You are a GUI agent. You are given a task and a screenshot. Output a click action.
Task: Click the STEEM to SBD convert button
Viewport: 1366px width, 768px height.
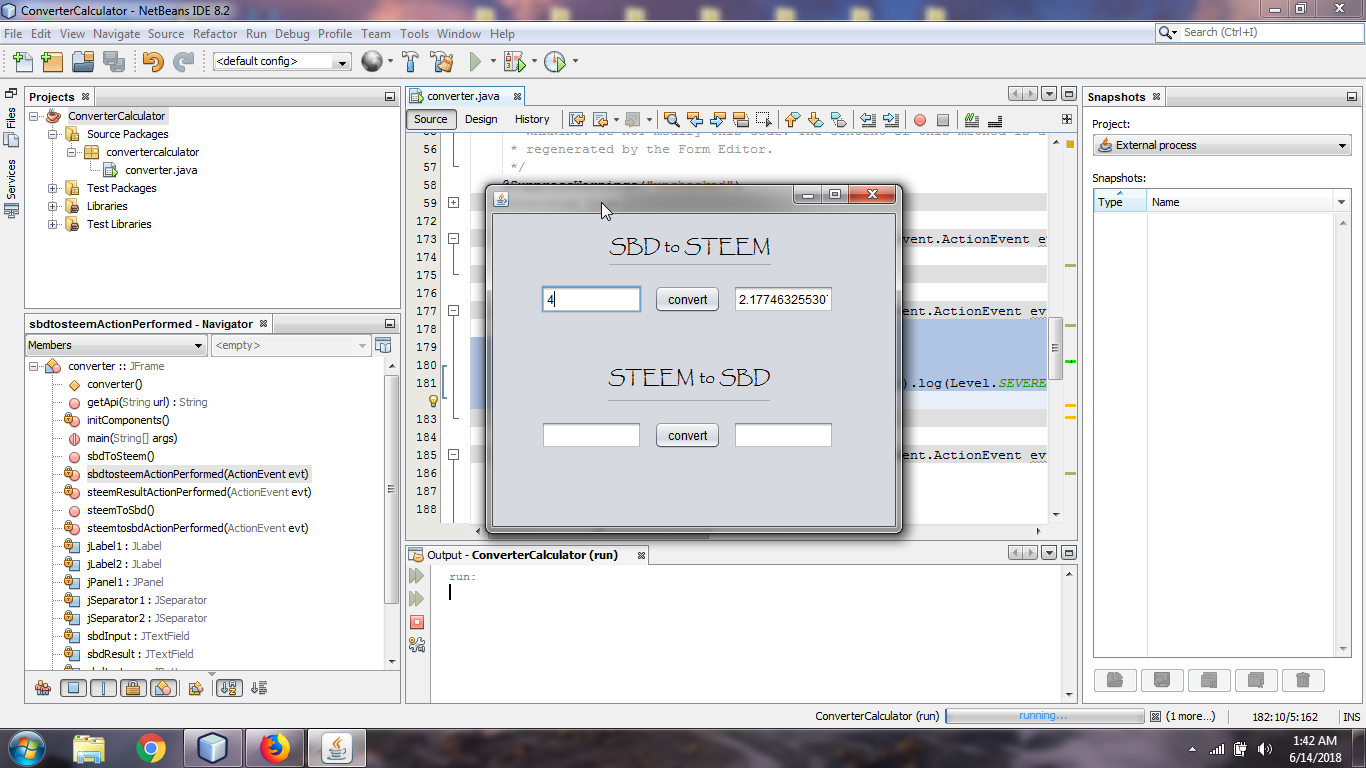(x=687, y=435)
